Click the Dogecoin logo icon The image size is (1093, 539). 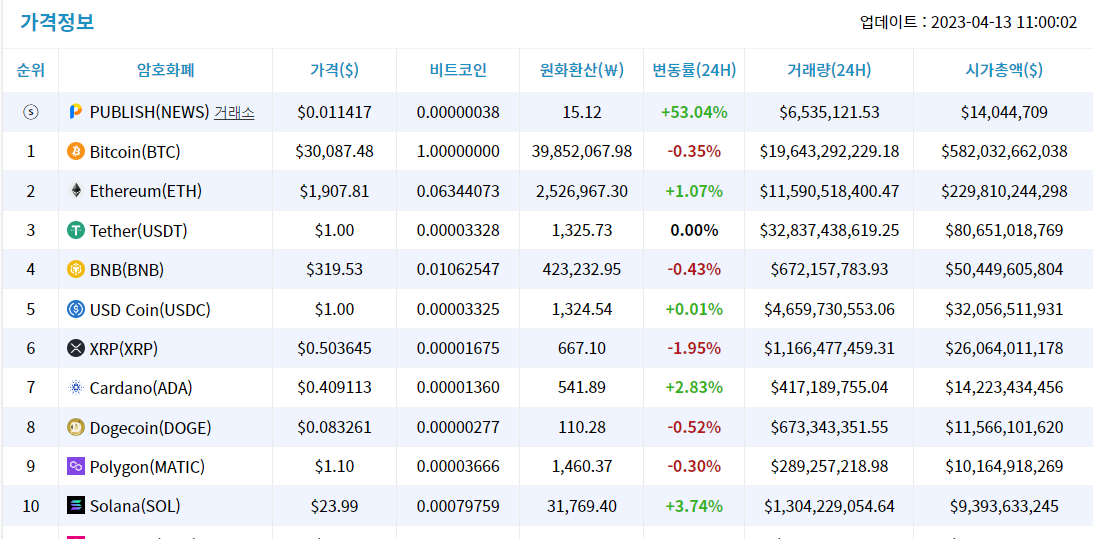pos(75,427)
